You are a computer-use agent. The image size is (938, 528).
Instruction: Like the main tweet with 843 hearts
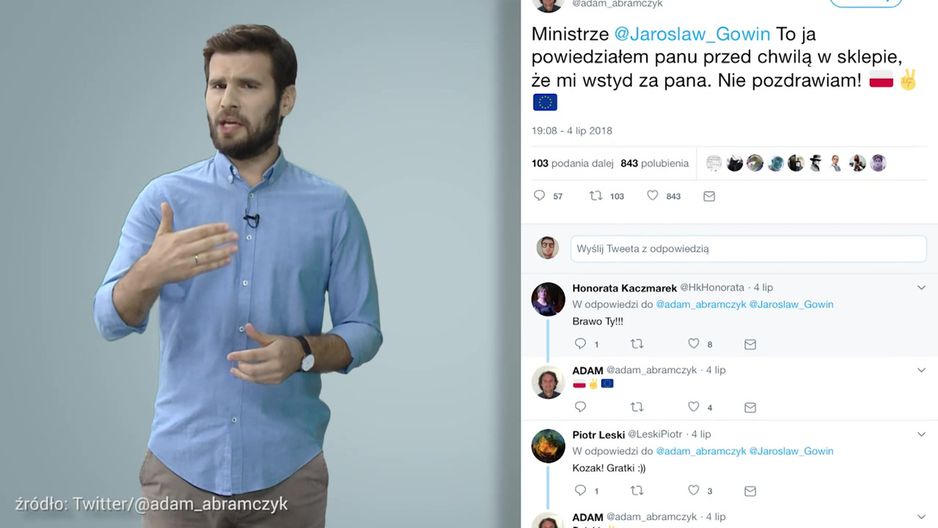652,196
